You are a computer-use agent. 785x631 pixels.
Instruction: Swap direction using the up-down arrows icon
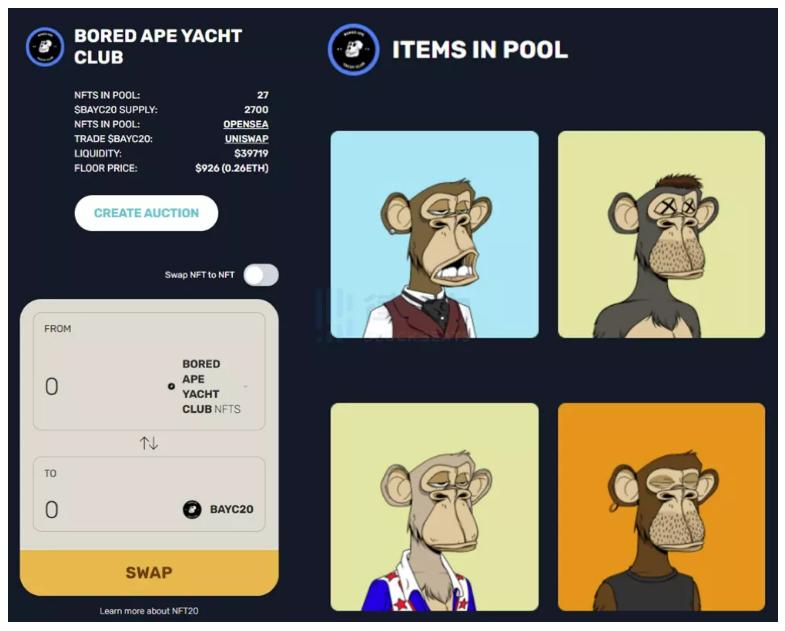tap(149, 443)
